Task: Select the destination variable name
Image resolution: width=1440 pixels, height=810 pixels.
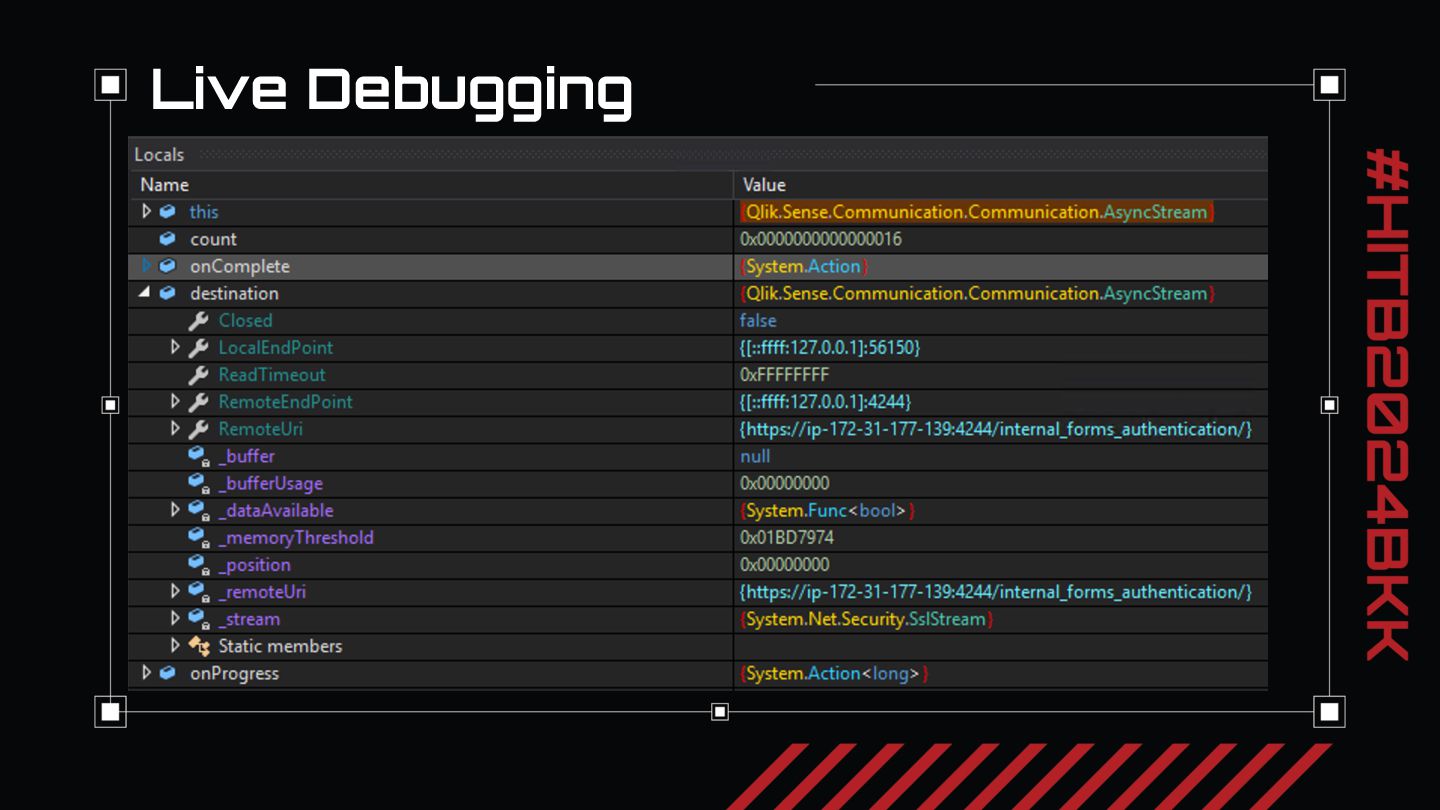Action: click(234, 293)
